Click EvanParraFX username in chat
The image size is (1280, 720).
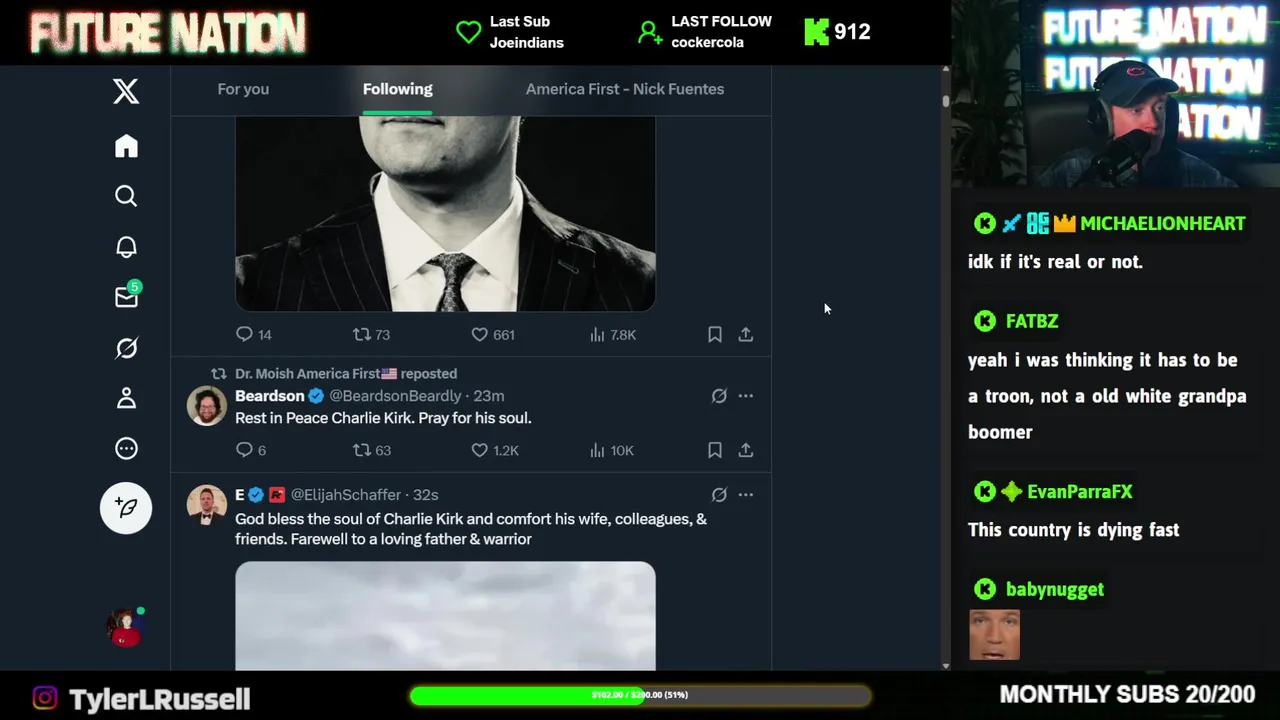[1080, 492]
